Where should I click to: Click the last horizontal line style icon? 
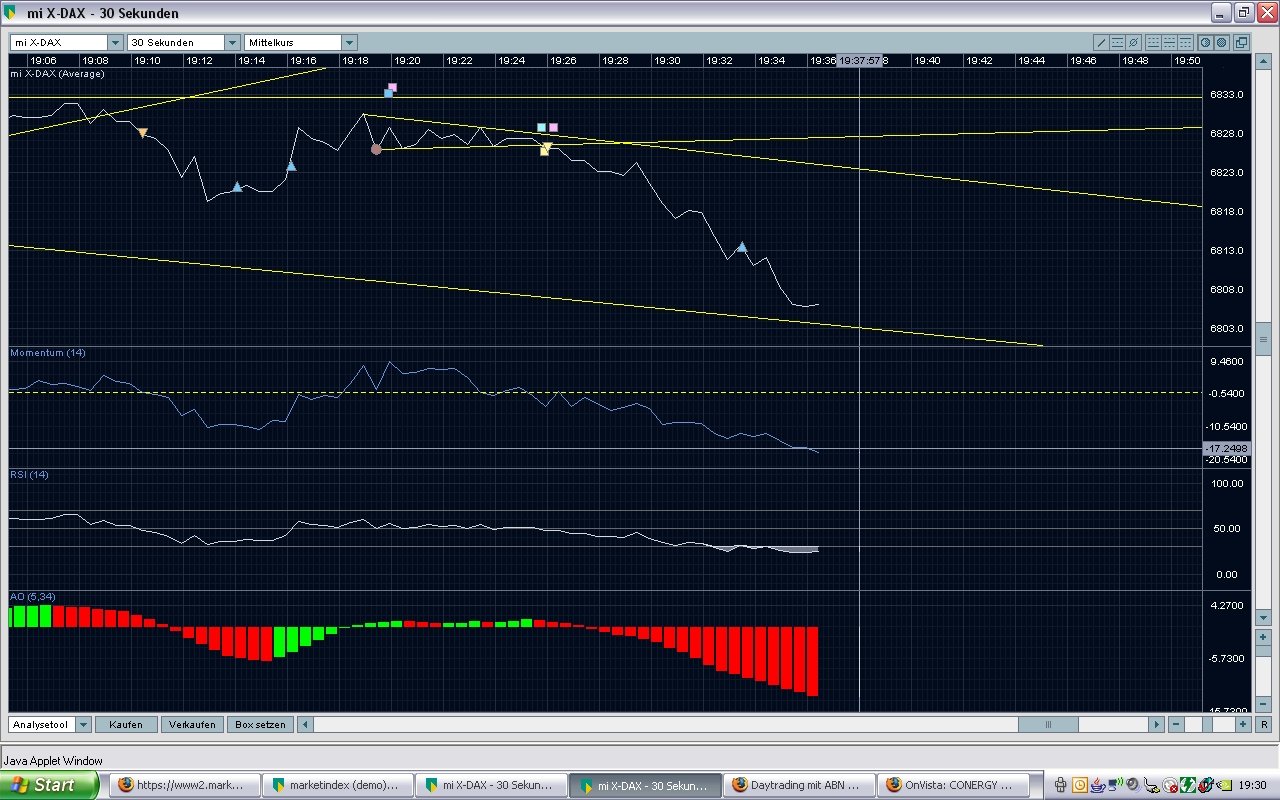[x=1185, y=43]
